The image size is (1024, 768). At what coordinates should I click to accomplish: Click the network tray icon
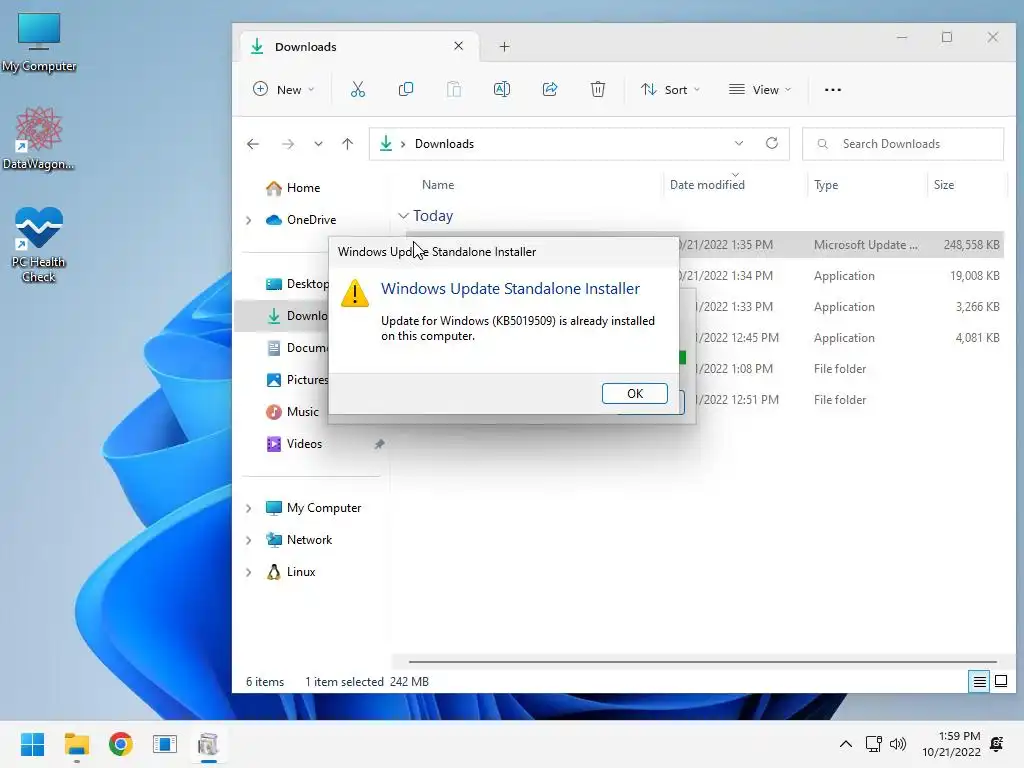coord(874,744)
